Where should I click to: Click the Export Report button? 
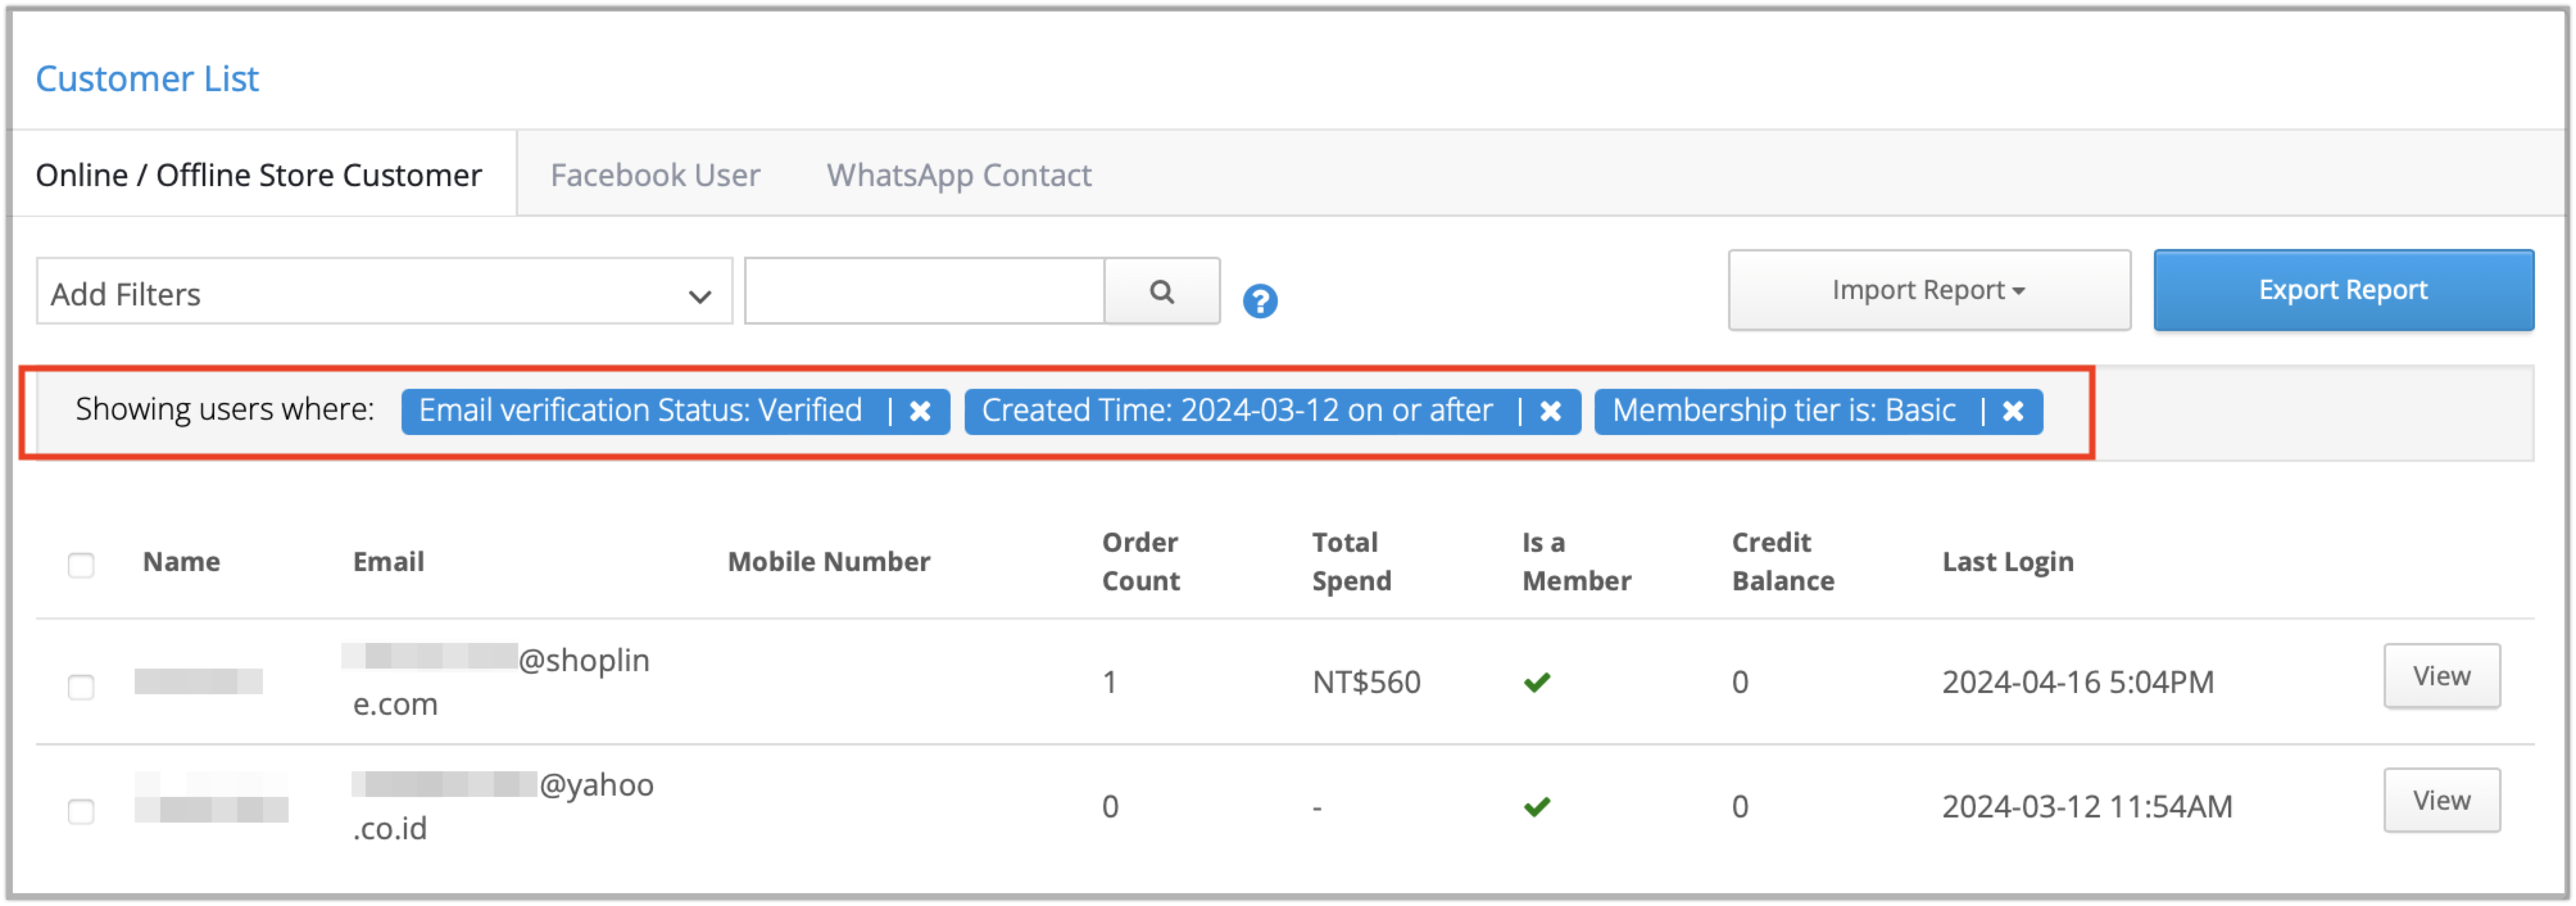[x=2343, y=290]
